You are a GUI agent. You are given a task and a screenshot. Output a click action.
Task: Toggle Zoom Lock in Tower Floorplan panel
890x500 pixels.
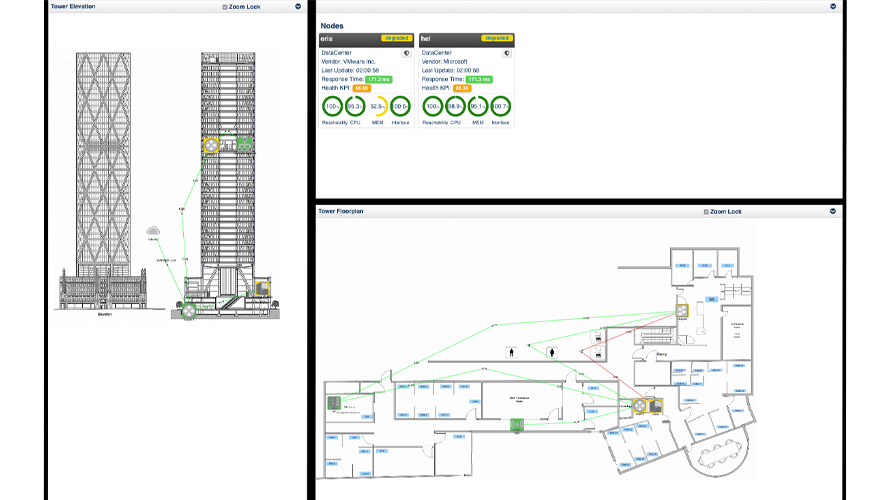(707, 212)
